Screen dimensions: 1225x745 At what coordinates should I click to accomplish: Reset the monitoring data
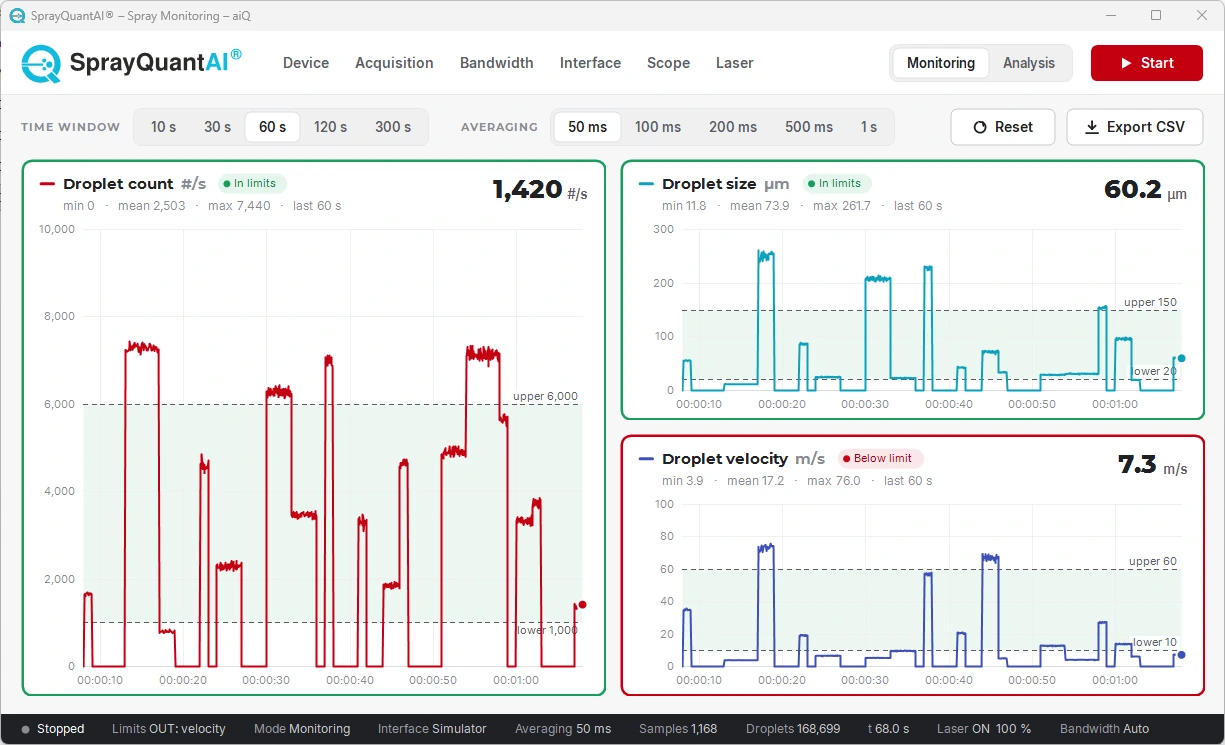[x=1003, y=127]
